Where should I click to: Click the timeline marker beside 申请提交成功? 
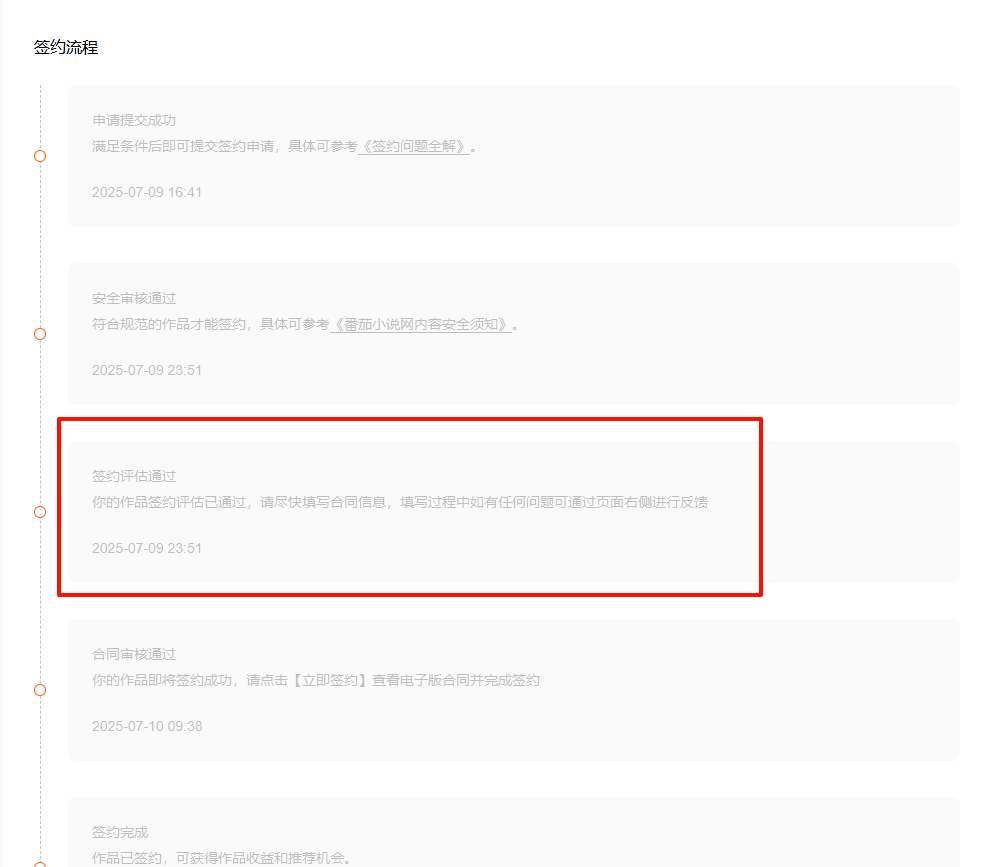click(40, 156)
